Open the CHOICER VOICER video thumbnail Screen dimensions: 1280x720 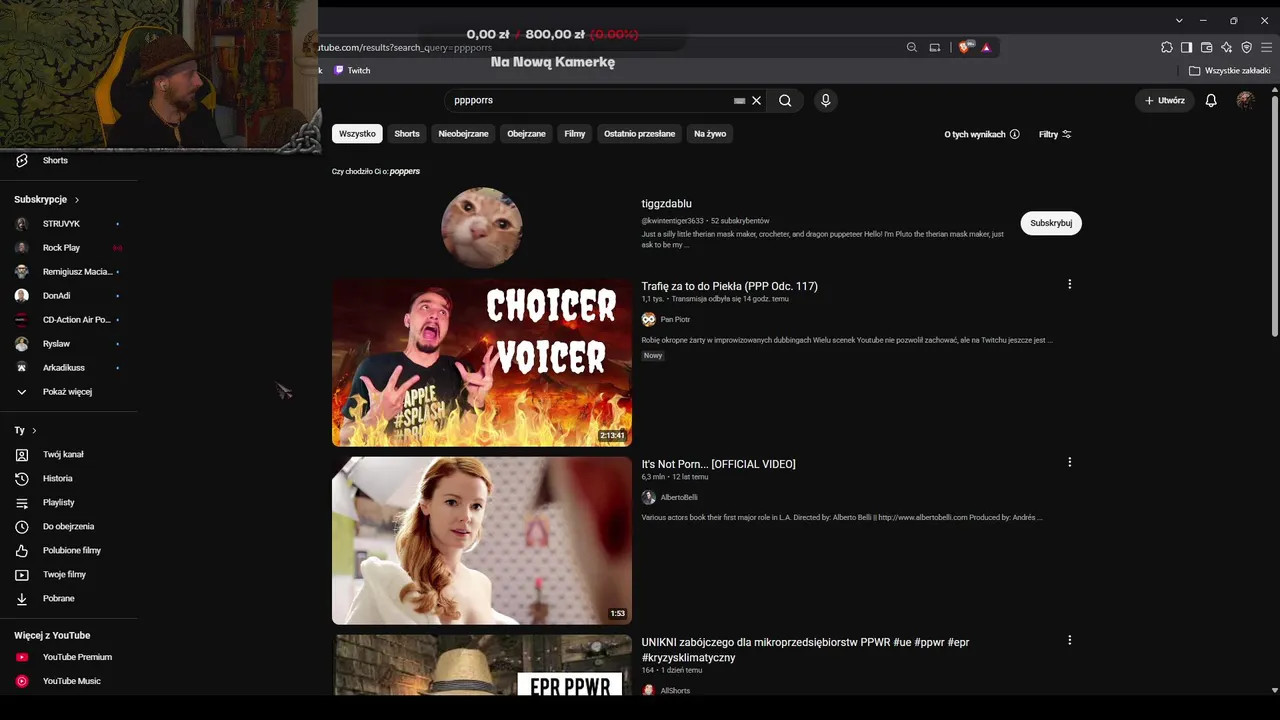click(x=482, y=363)
